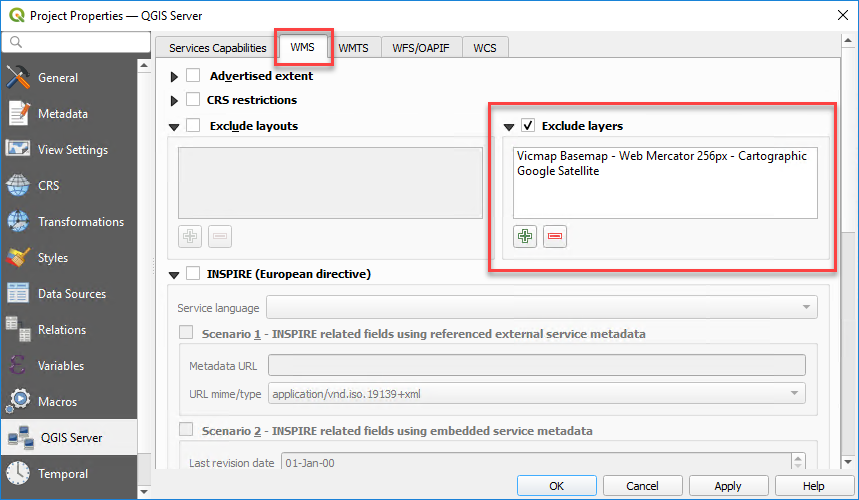Click the OK button

point(557,486)
